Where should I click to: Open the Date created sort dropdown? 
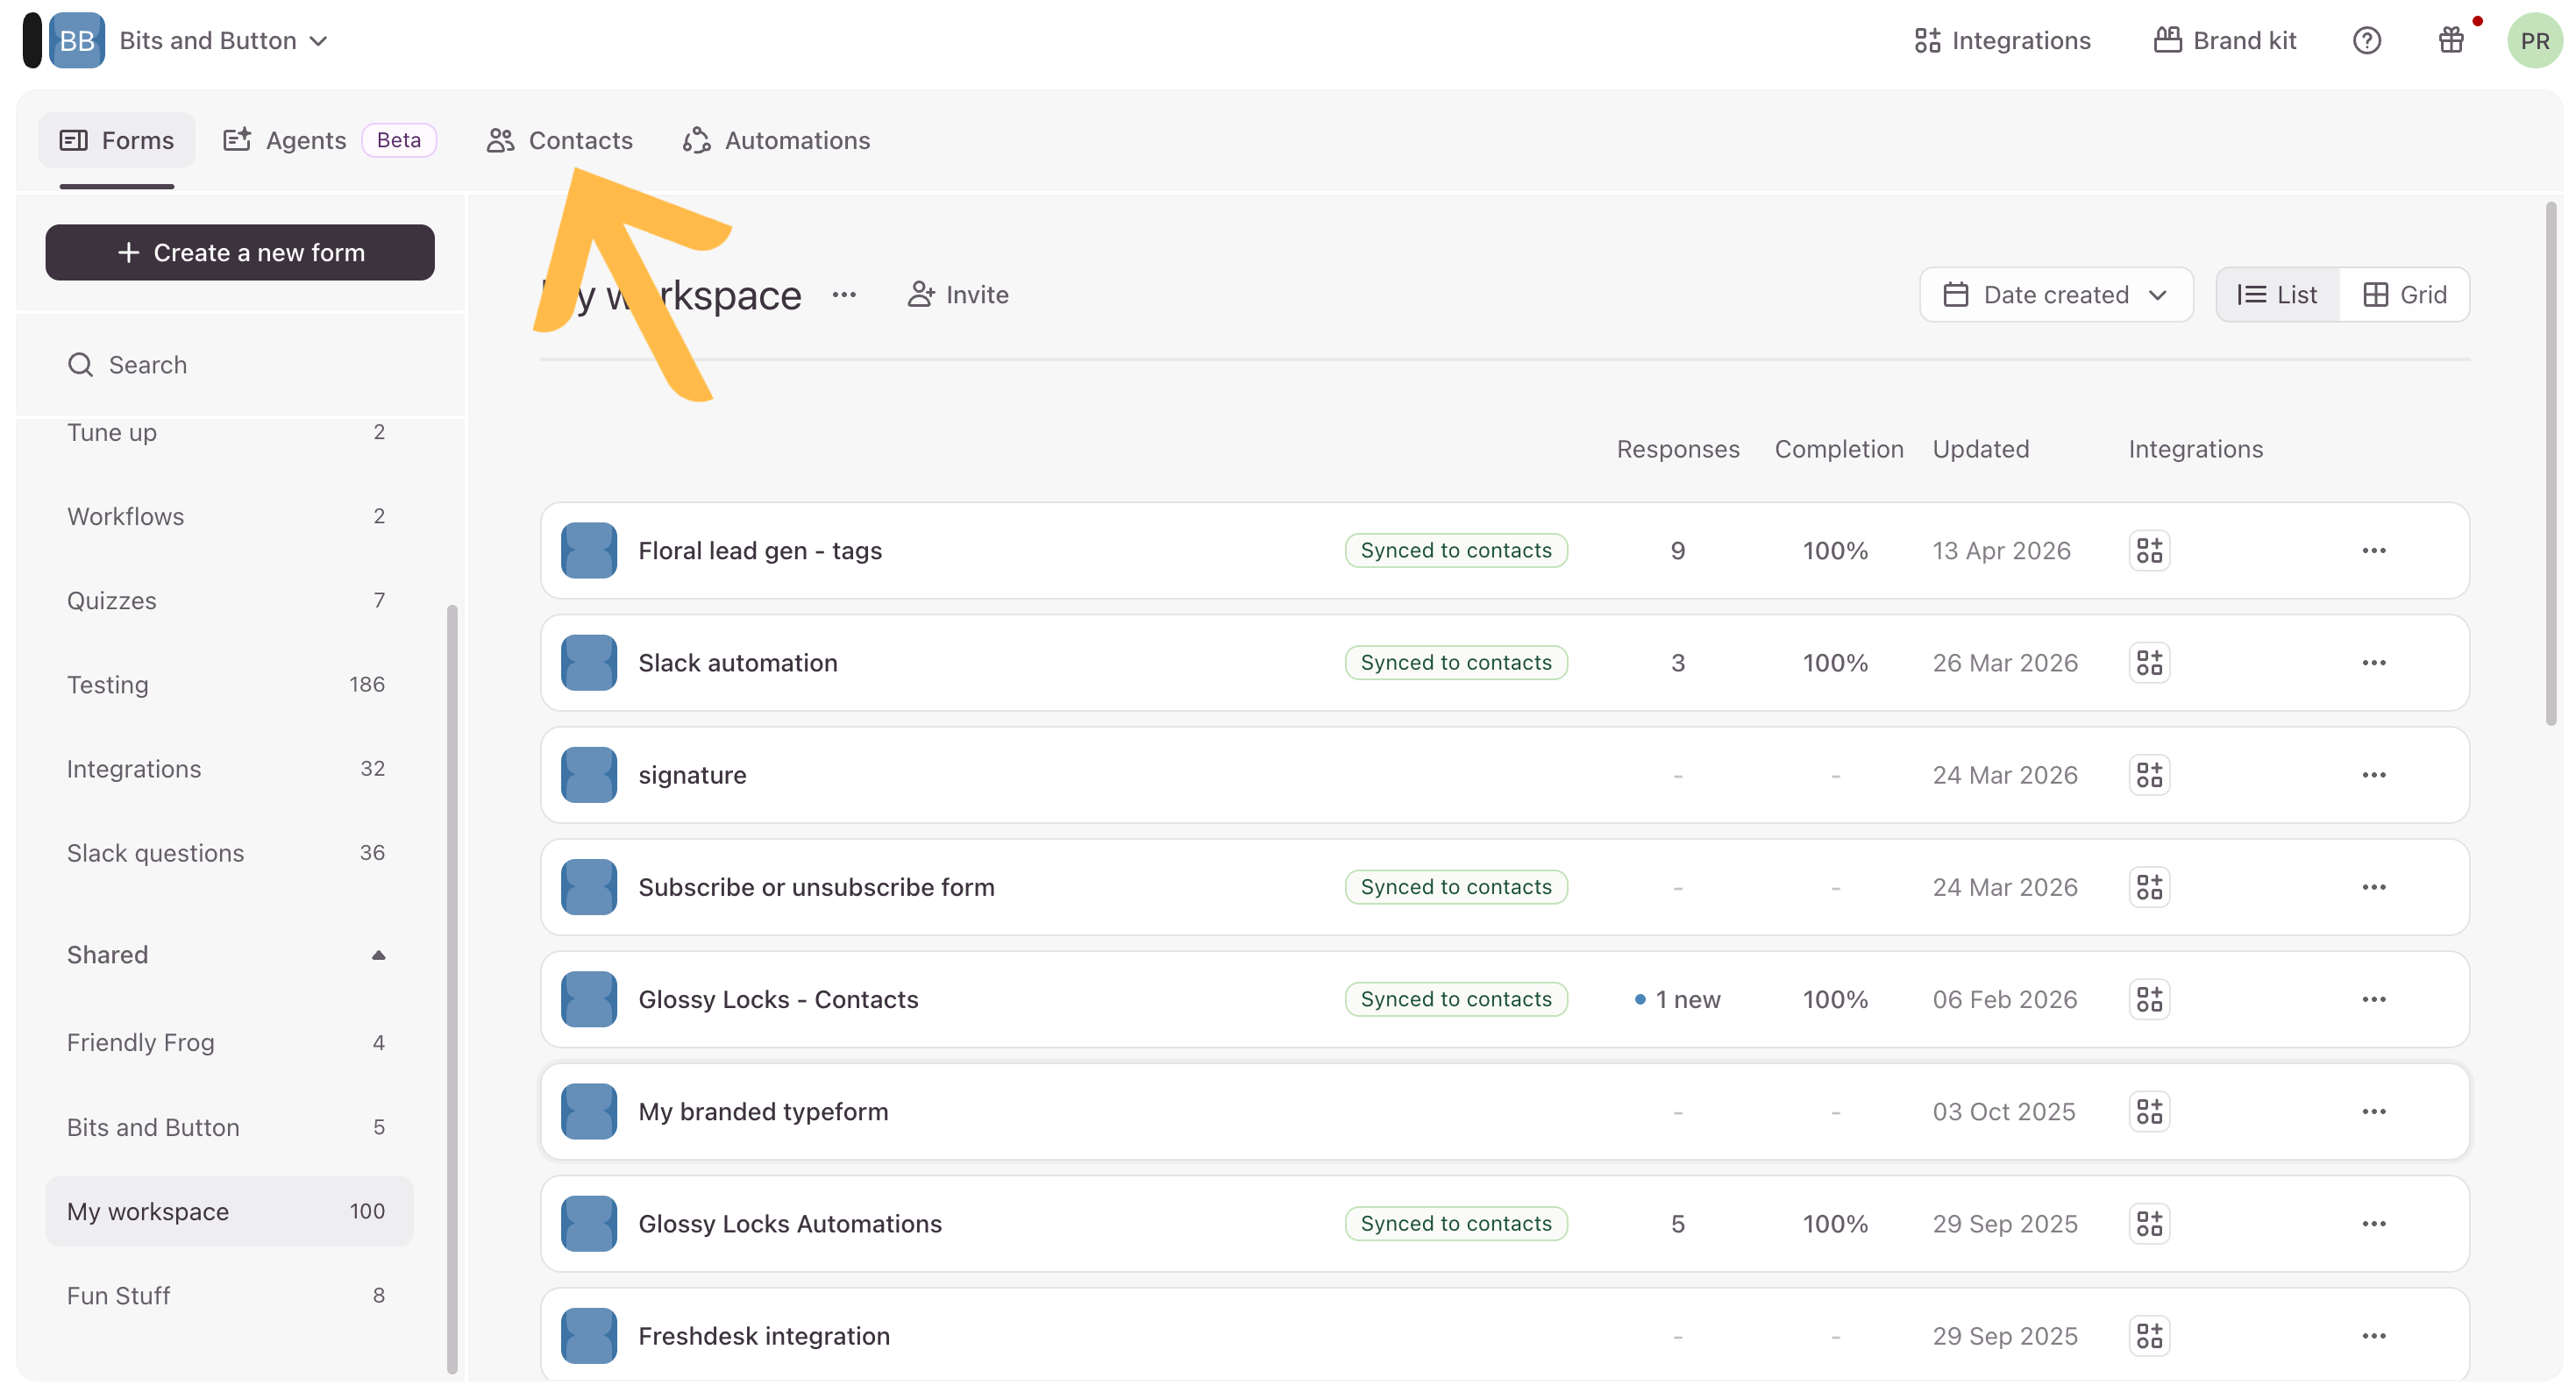pos(2055,295)
